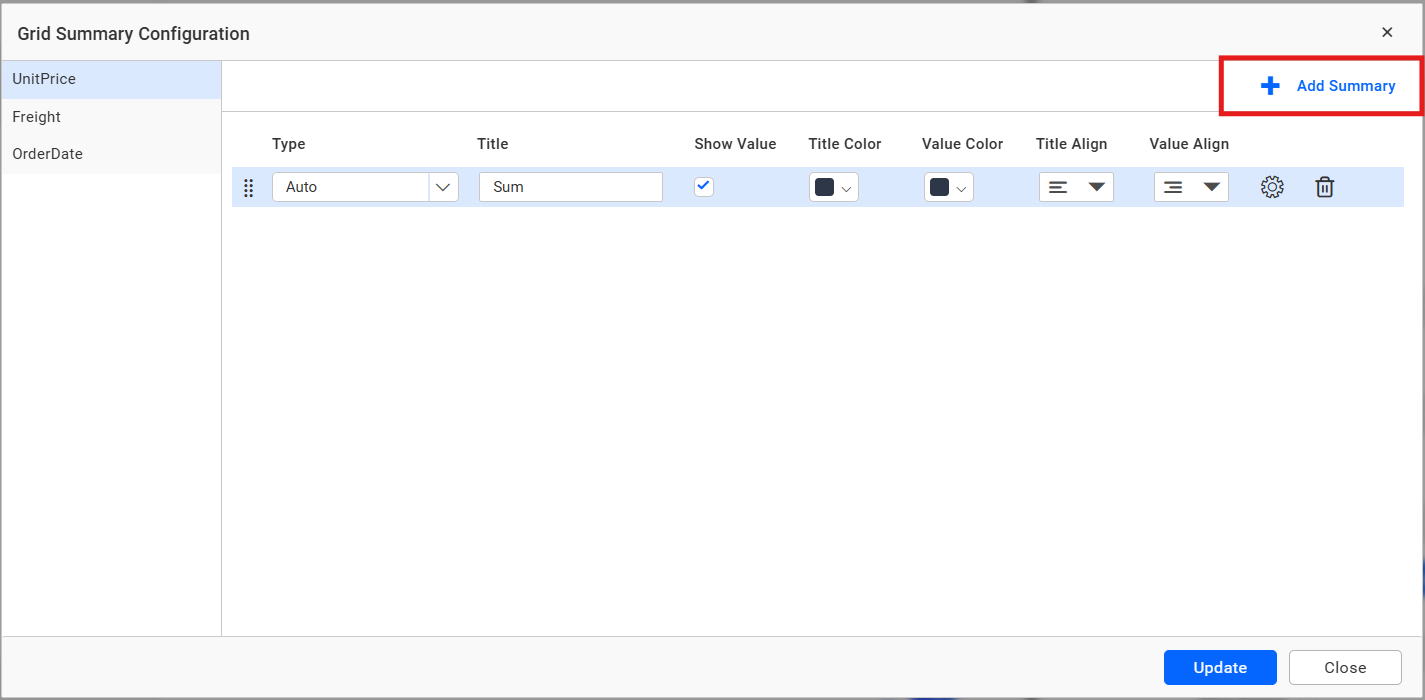Screen dimensions: 1425x700
Task: Click the gear settings icon in summary row
Action: (x=1271, y=187)
